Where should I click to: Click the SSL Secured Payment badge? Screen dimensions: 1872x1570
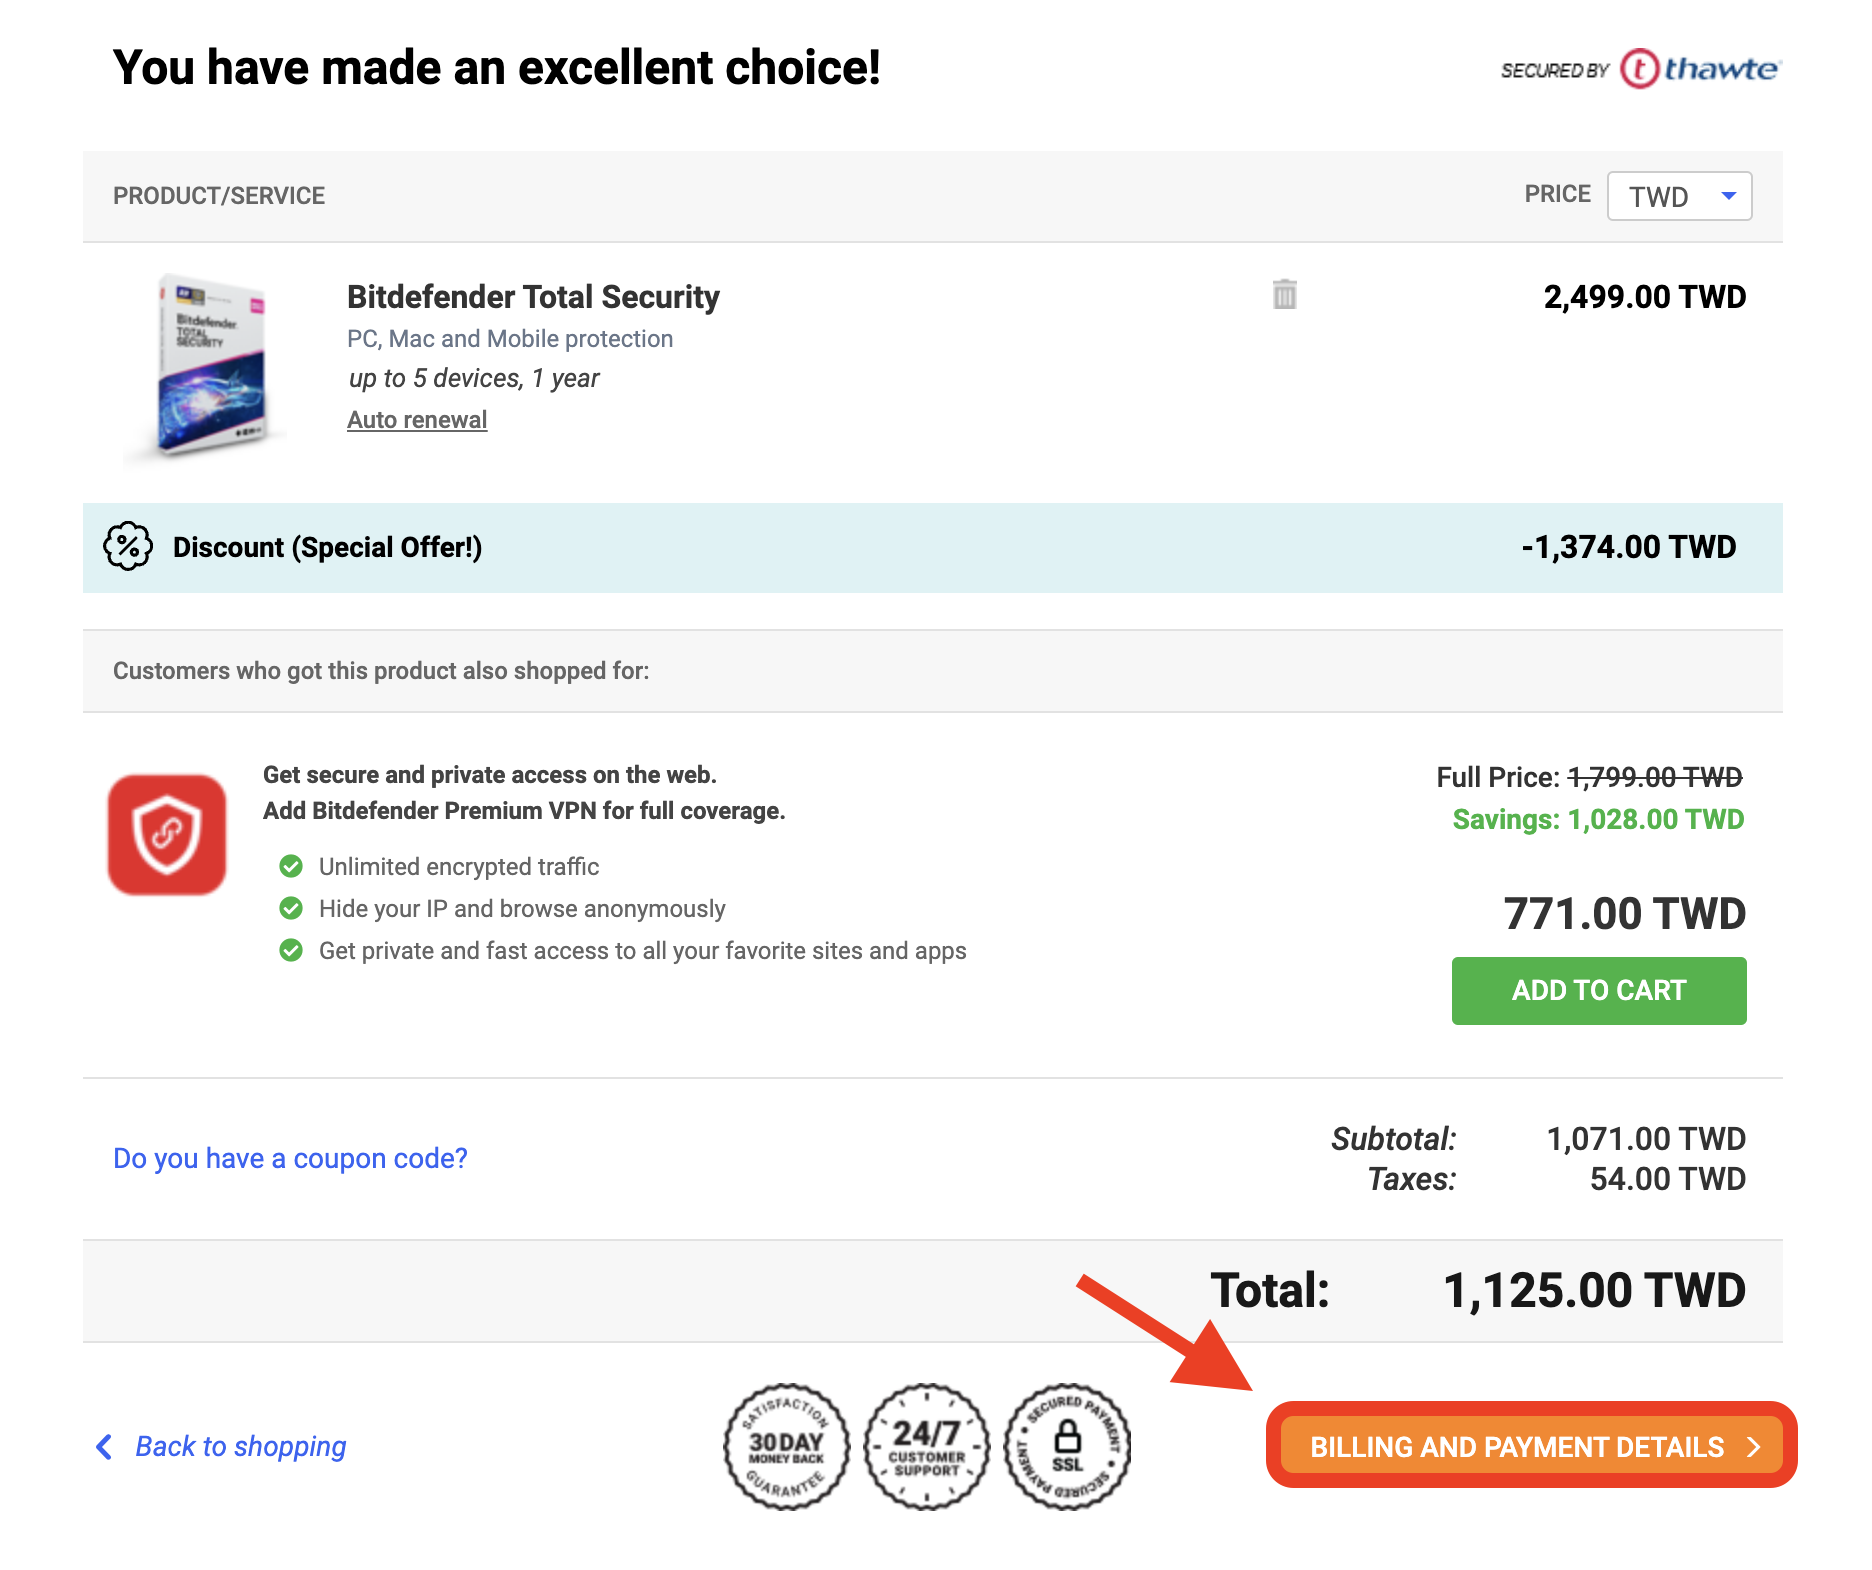(1067, 1446)
